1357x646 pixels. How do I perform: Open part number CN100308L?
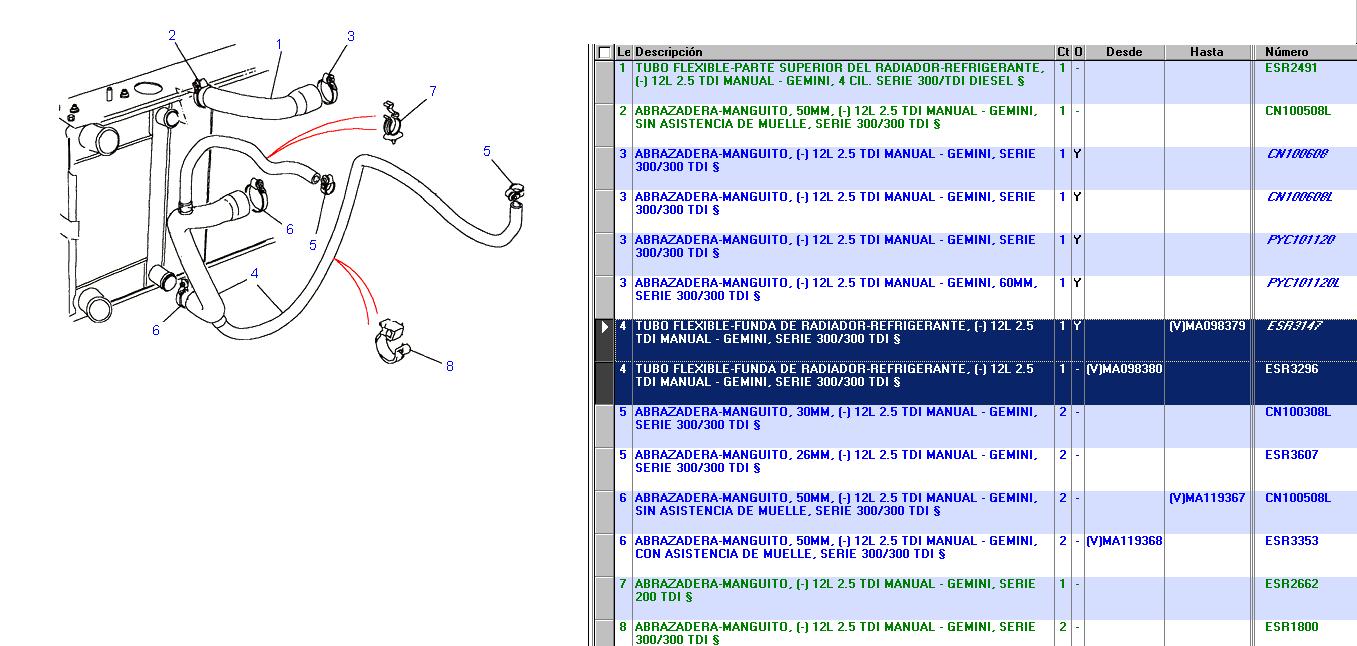coord(1298,412)
